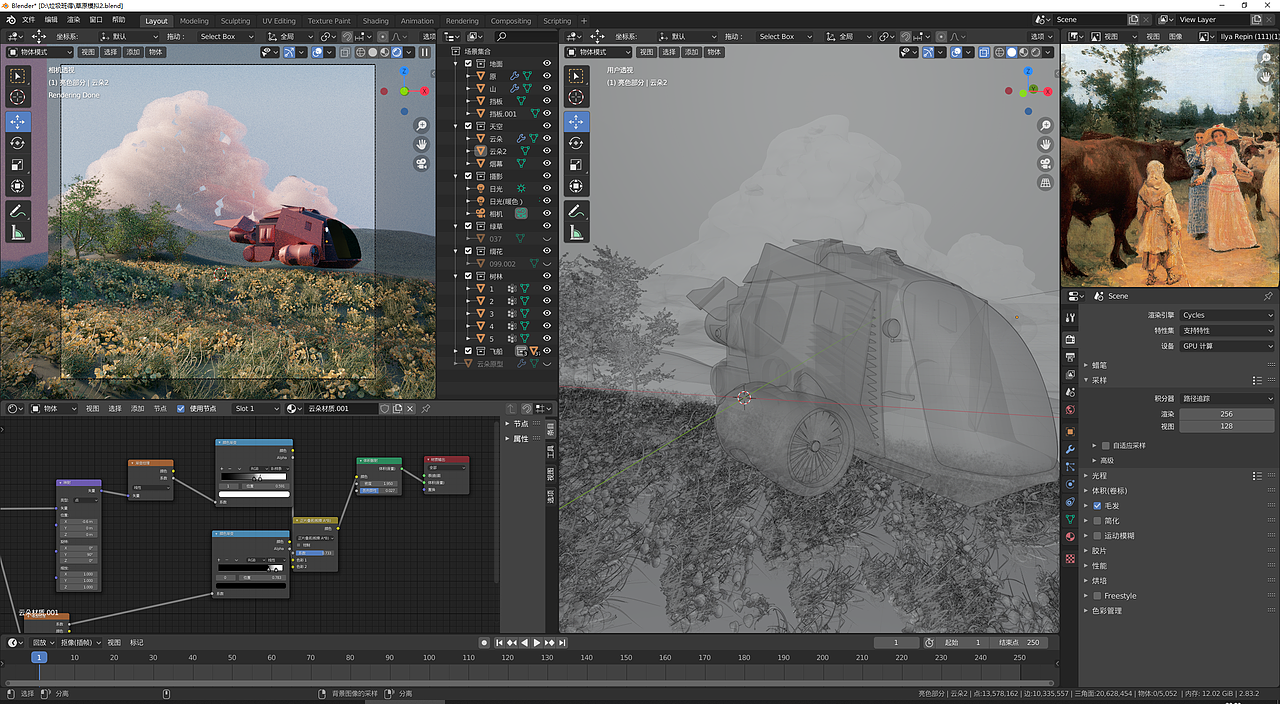Open the Render properties tab icon
1280x704 pixels.
pos(1070,339)
